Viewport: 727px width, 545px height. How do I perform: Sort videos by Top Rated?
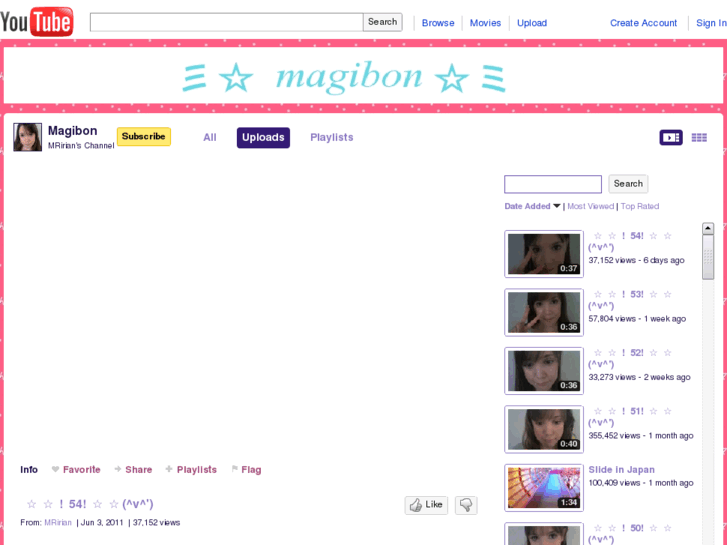click(x=640, y=206)
